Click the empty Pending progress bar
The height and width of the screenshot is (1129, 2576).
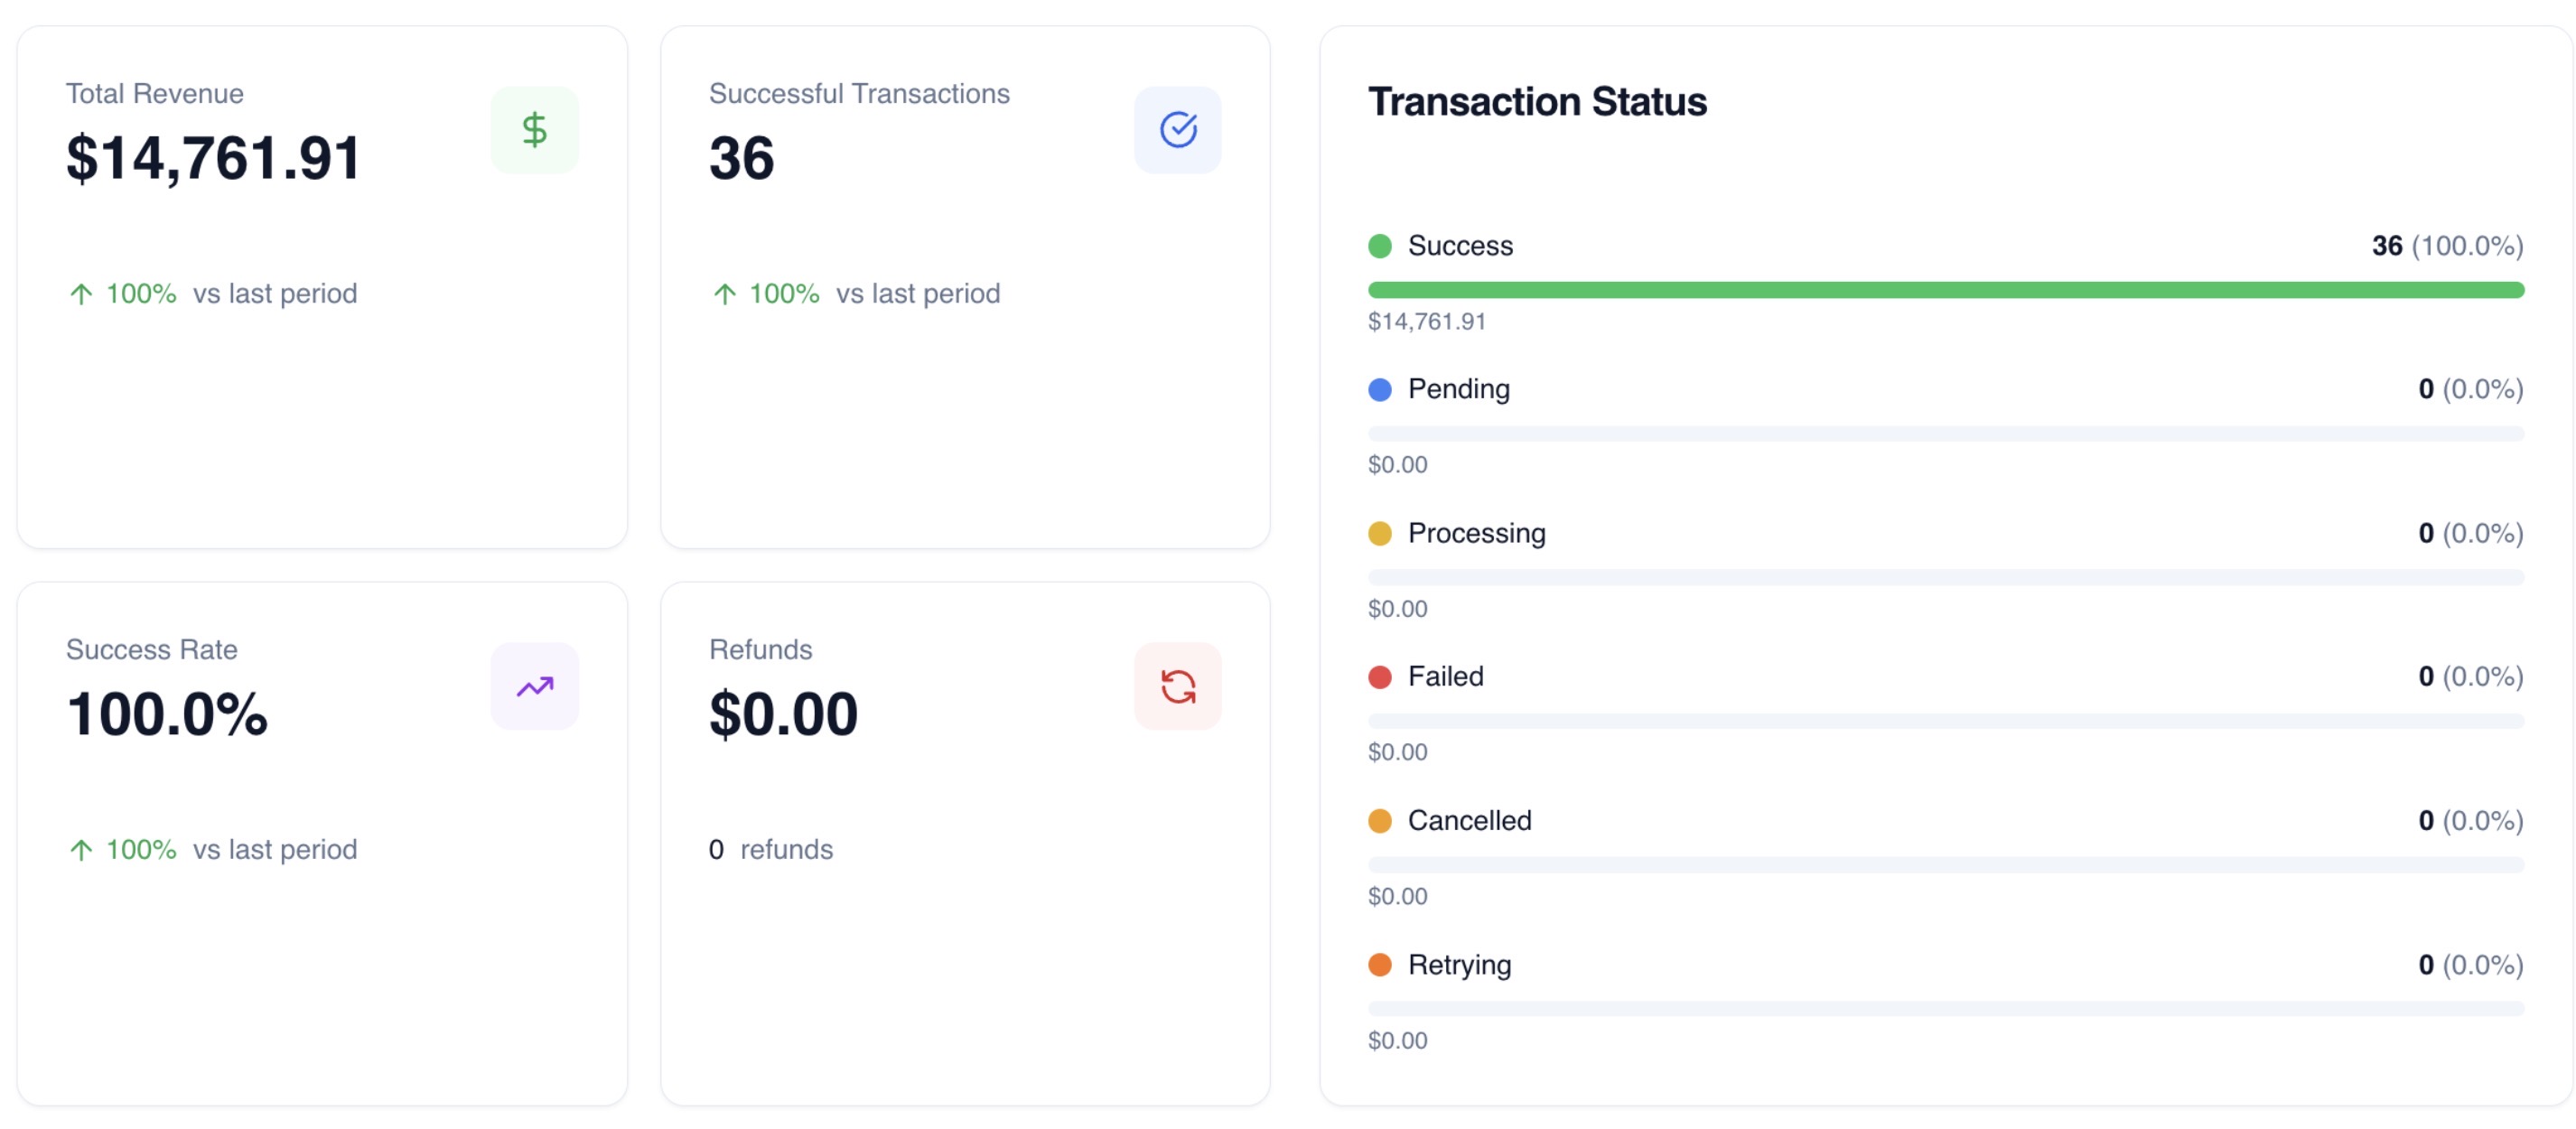click(x=1945, y=434)
